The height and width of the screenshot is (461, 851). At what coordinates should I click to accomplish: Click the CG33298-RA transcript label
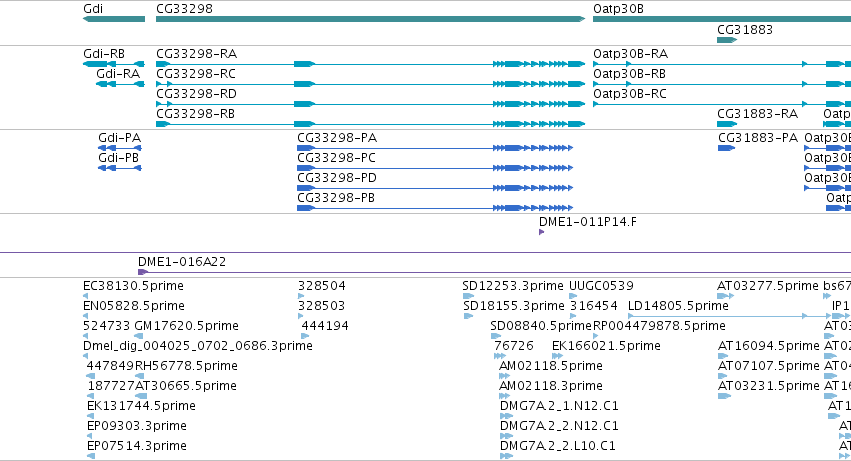[x=196, y=54]
